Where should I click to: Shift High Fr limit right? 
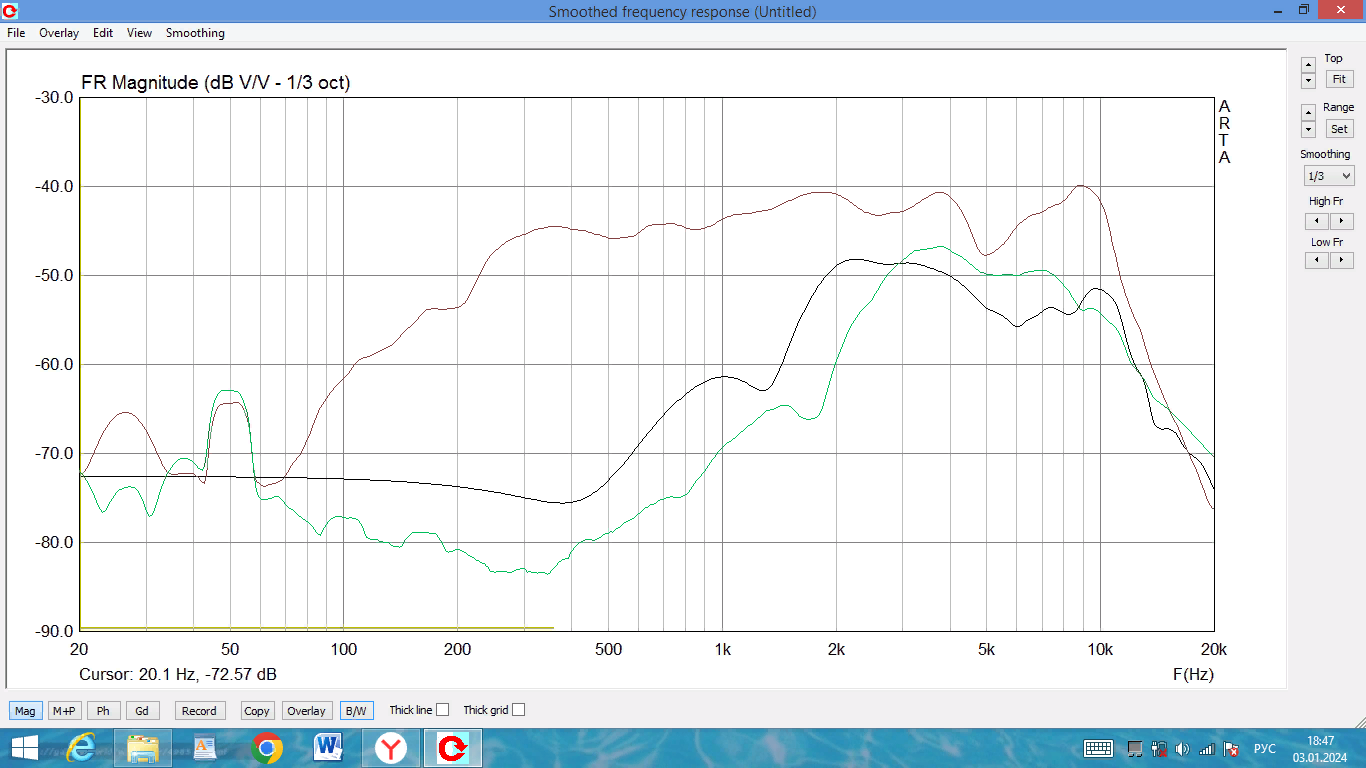tap(1341, 221)
